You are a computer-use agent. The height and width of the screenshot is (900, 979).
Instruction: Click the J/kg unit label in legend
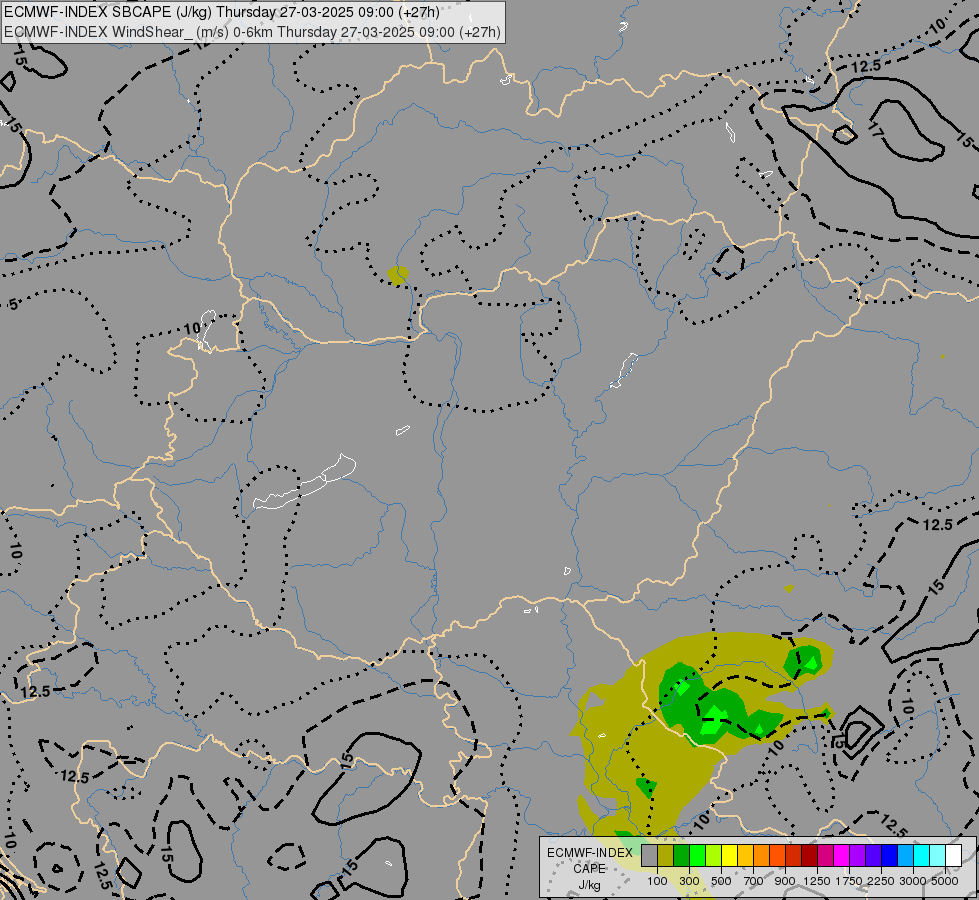589,885
